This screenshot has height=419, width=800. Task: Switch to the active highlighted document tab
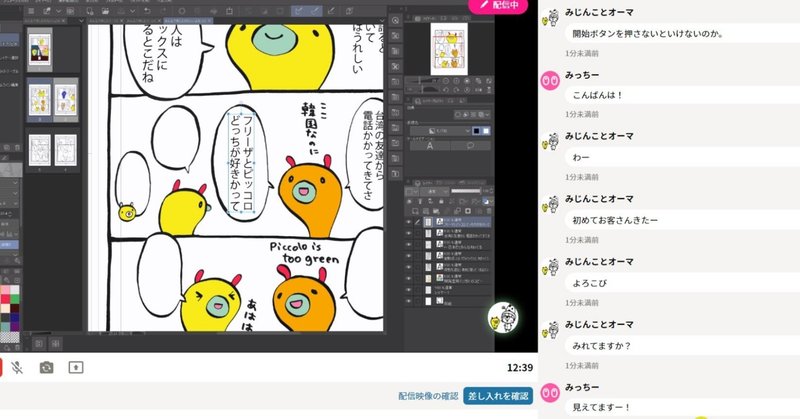[187, 21]
